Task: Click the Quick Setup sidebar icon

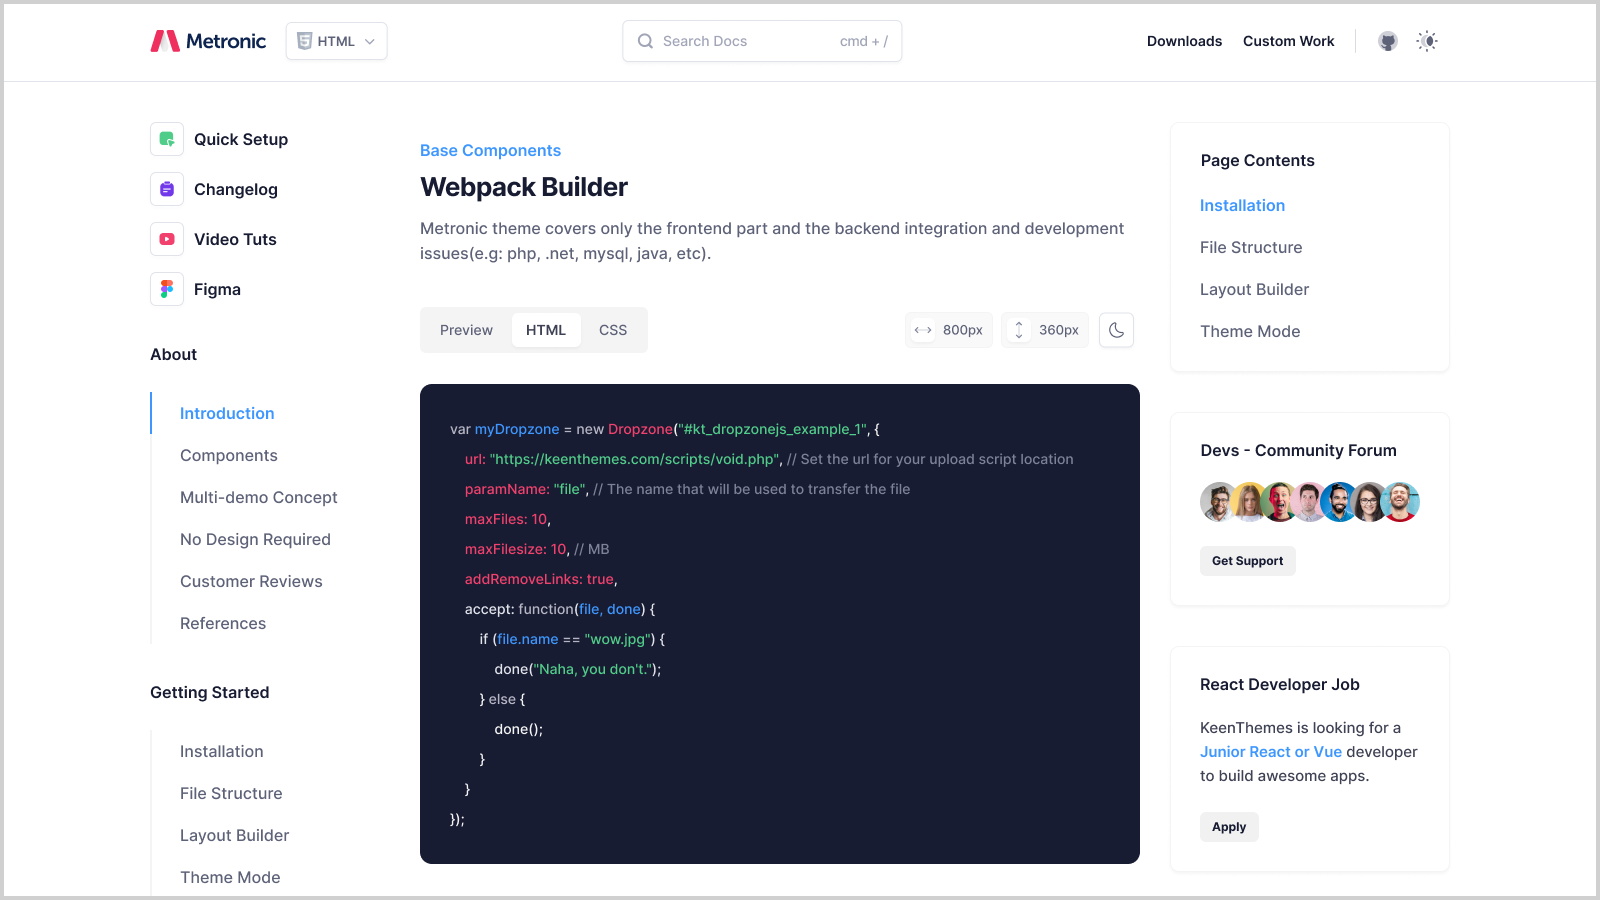Action: point(167,139)
